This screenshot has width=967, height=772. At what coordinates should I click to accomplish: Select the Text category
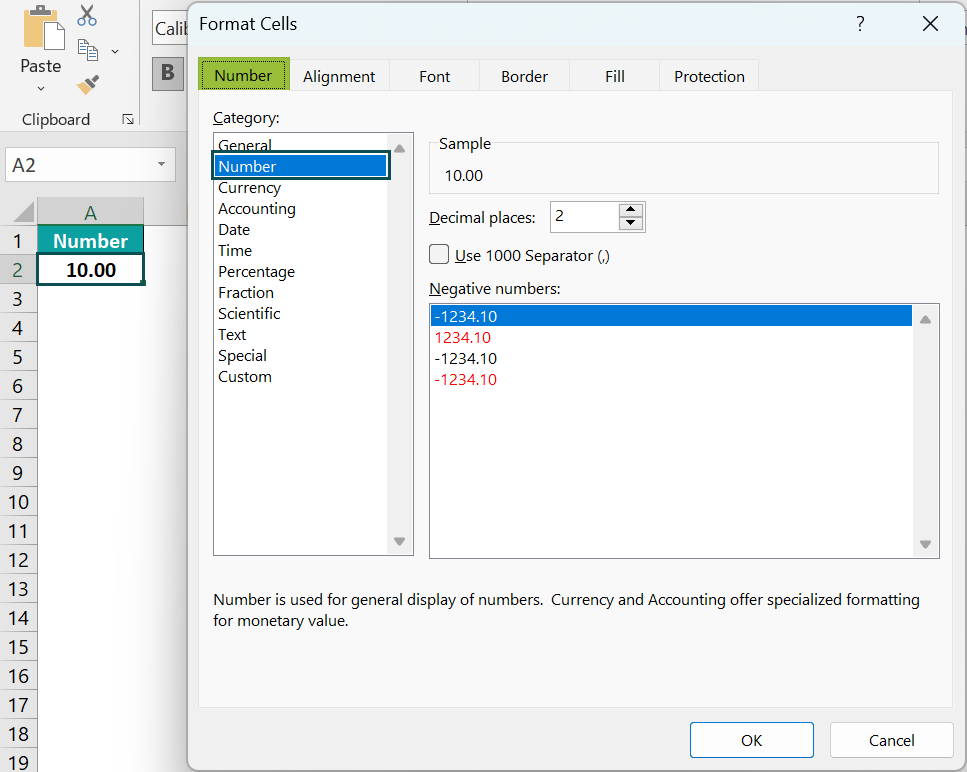point(301,334)
